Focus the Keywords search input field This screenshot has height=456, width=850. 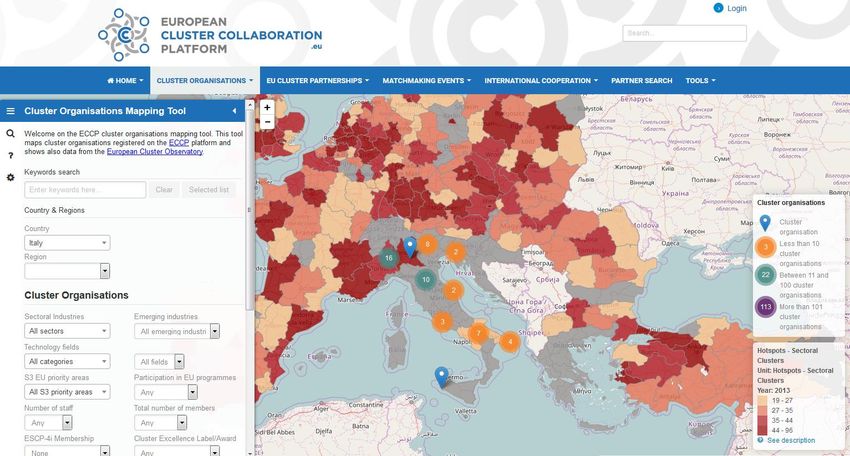point(85,190)
